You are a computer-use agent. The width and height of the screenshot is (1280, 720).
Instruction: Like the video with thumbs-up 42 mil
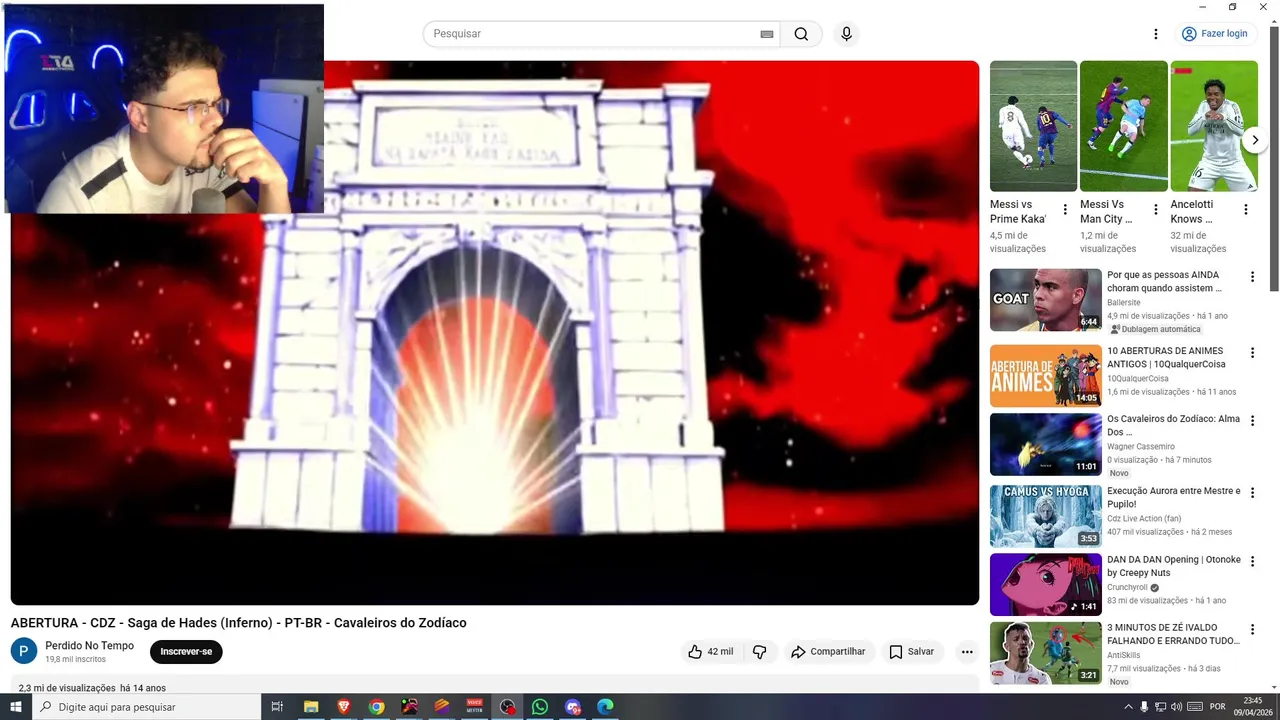point(710,652)
